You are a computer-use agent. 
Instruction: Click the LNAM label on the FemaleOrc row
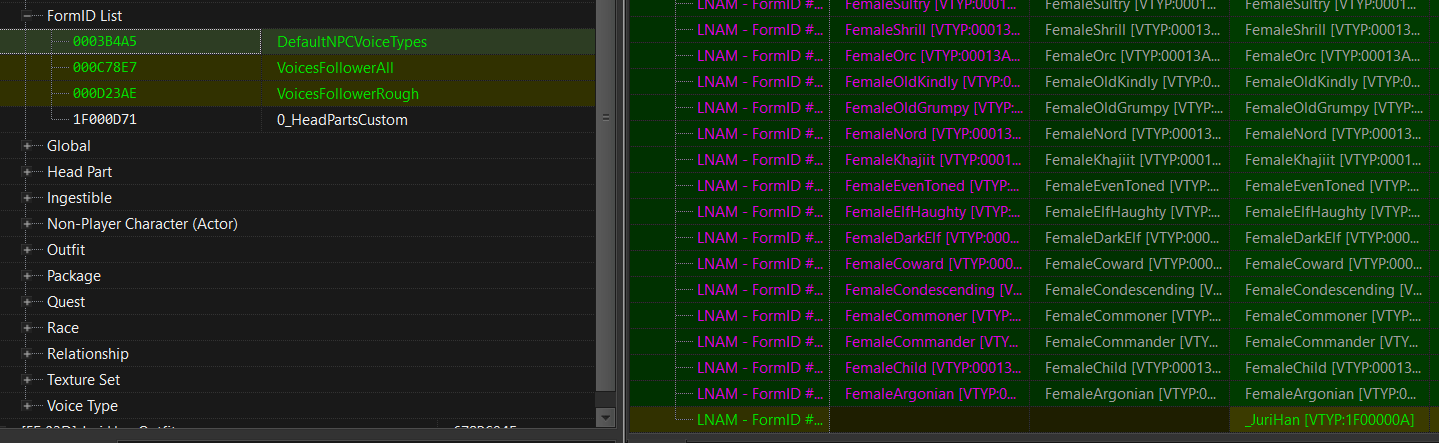pyautogui.click(x=760, y=56)
